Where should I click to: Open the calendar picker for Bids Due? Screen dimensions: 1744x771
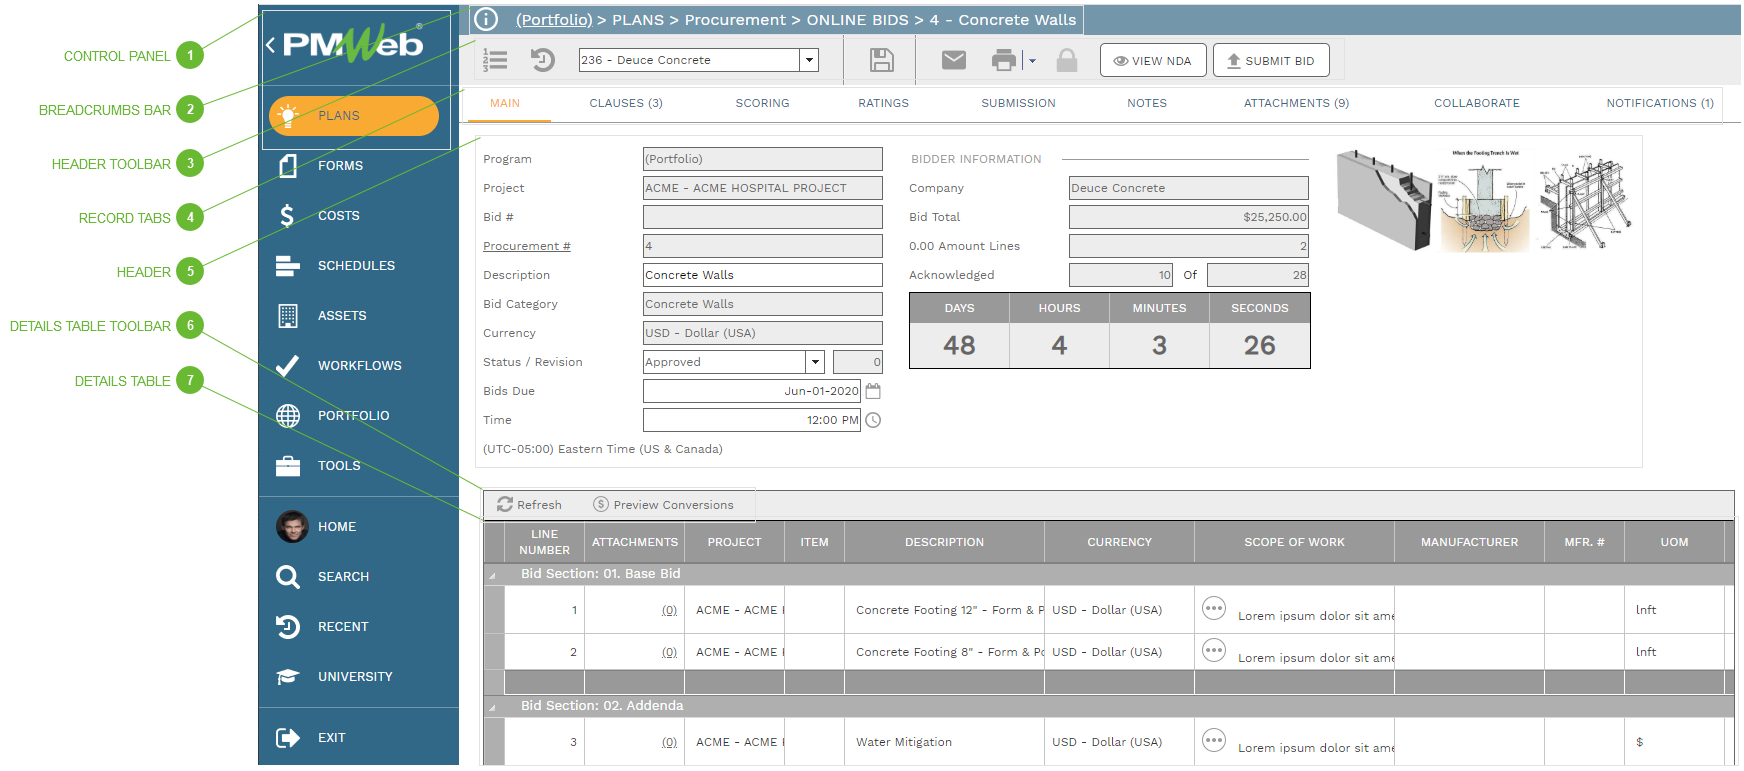click(873, 391)
